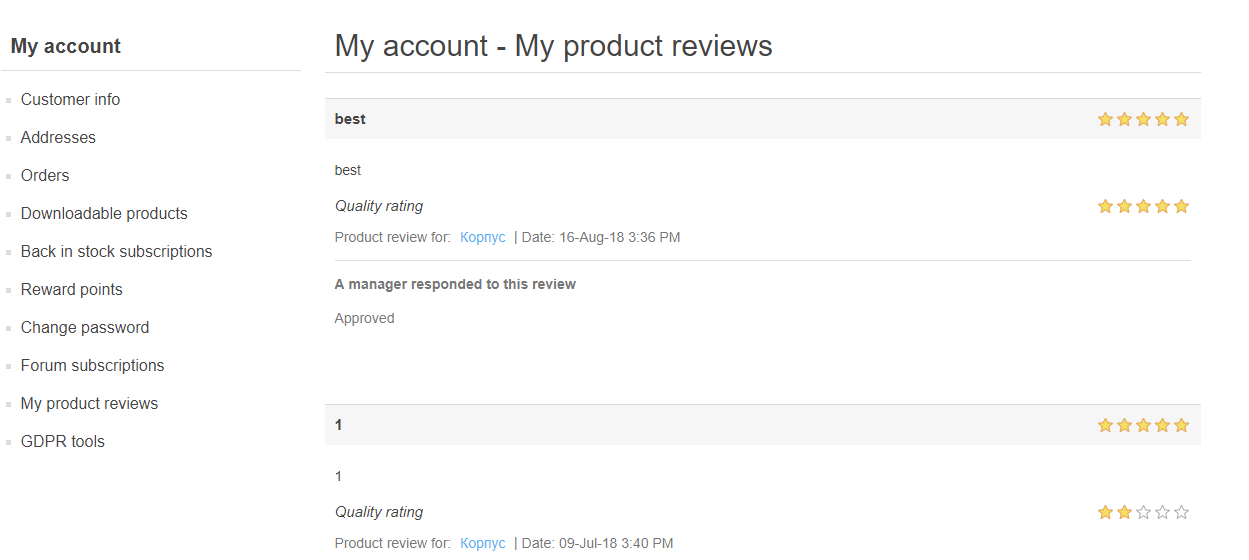Open Корпус link in 'best' review
Viewport: 1249px width, 560px height.
point(483,238)
